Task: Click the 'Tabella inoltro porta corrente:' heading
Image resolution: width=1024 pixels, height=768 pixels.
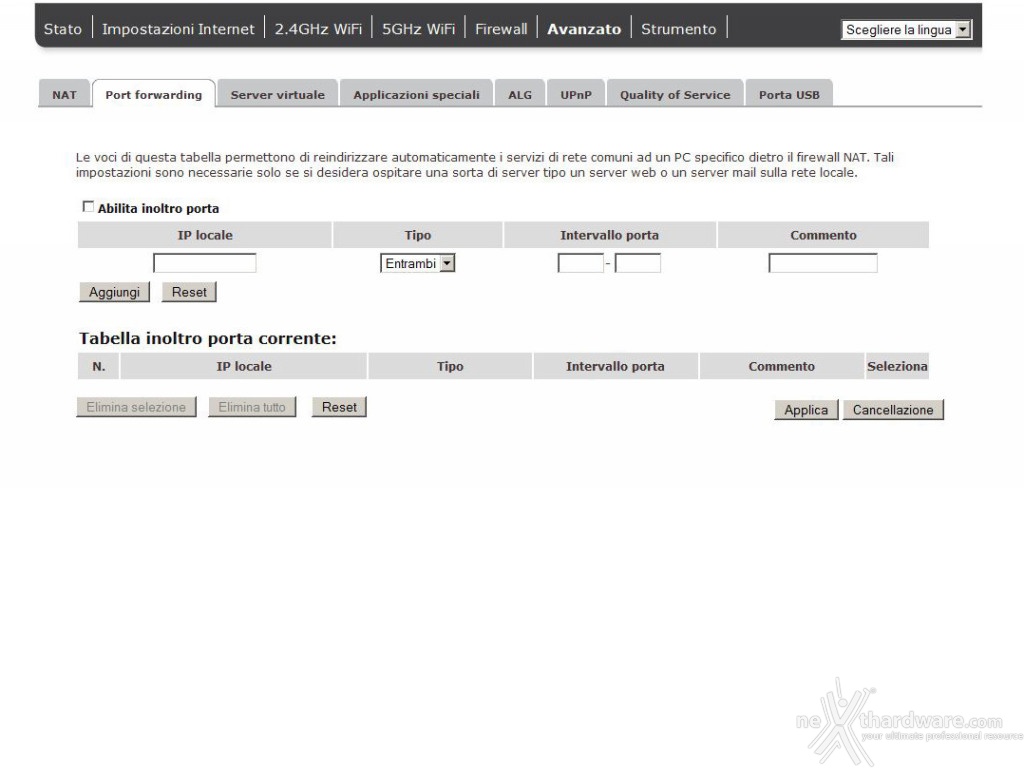Action: click(x=208, y=338)
